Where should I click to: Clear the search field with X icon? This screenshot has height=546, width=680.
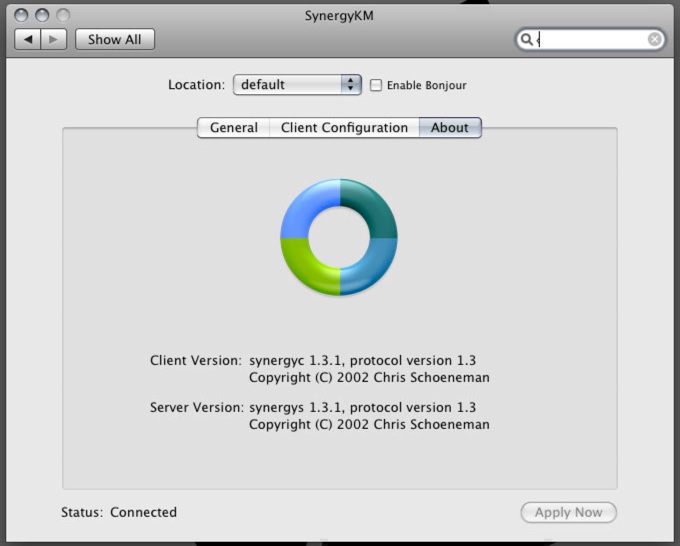point(654,39)
